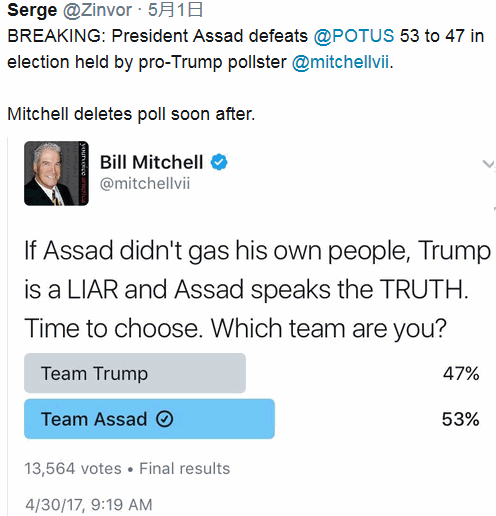Select the Team Assad poll option
This screenshot has height=516, width=496.
pos(149,419)
